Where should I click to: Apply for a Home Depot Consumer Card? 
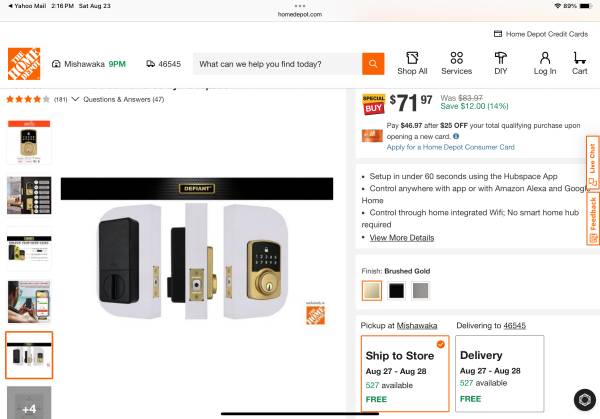[450, 147]
